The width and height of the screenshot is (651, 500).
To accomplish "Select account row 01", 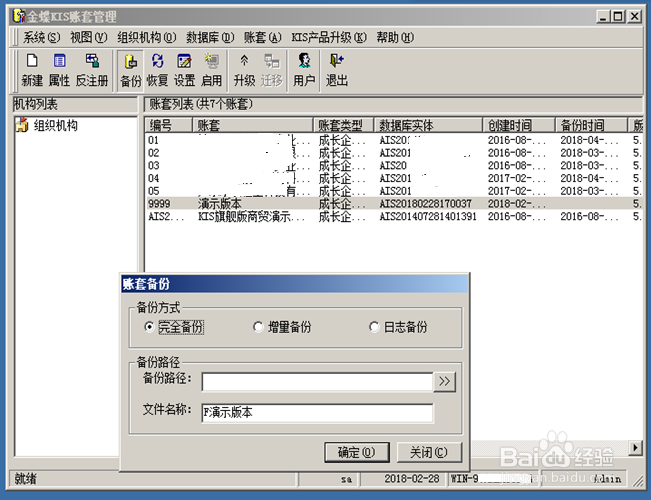I will pos(394,140).
